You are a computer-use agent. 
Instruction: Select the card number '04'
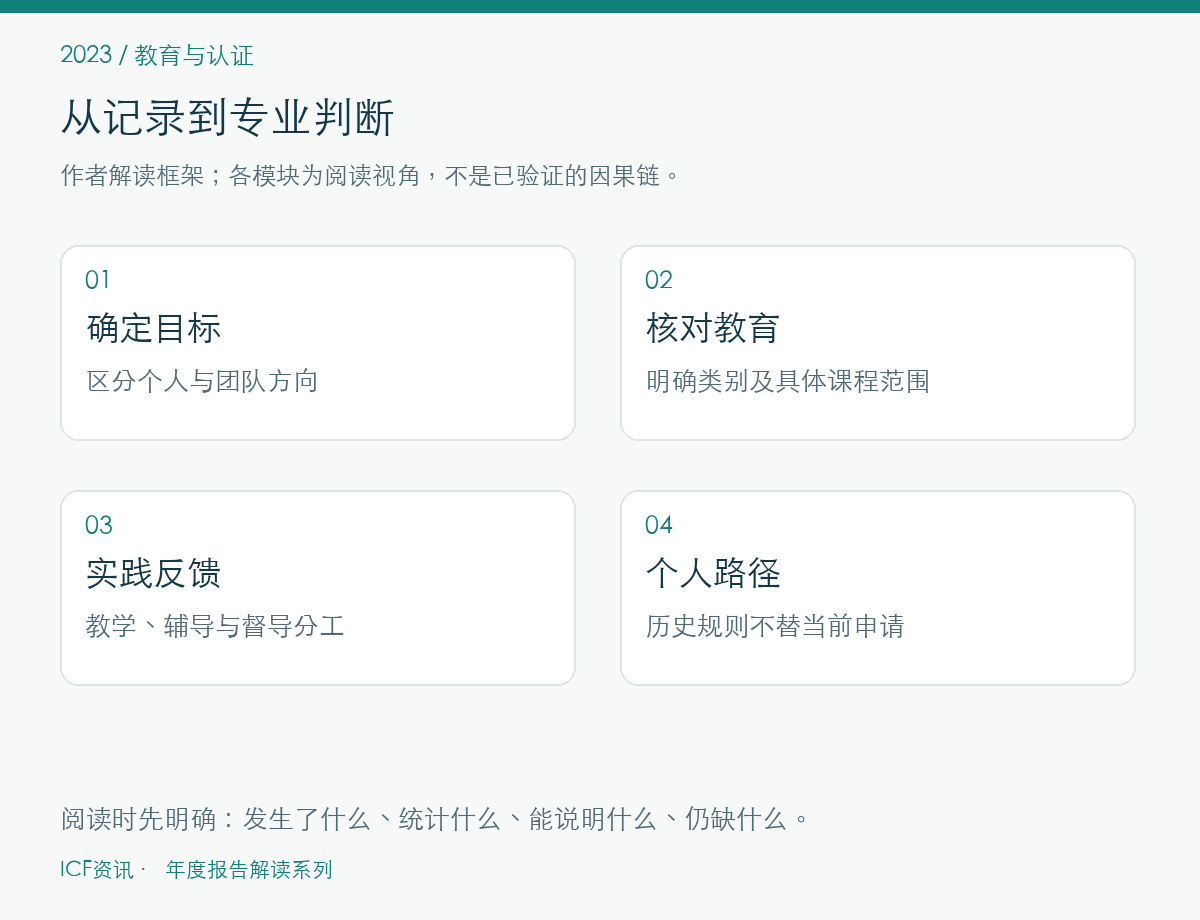(x=659, y=525)
